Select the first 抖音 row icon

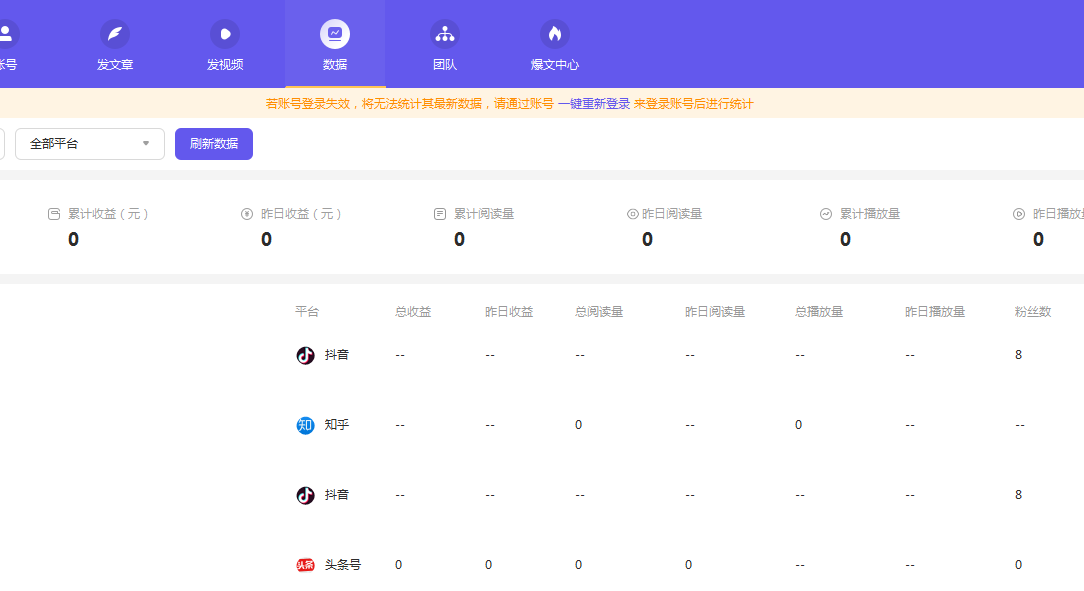[306, 355]
